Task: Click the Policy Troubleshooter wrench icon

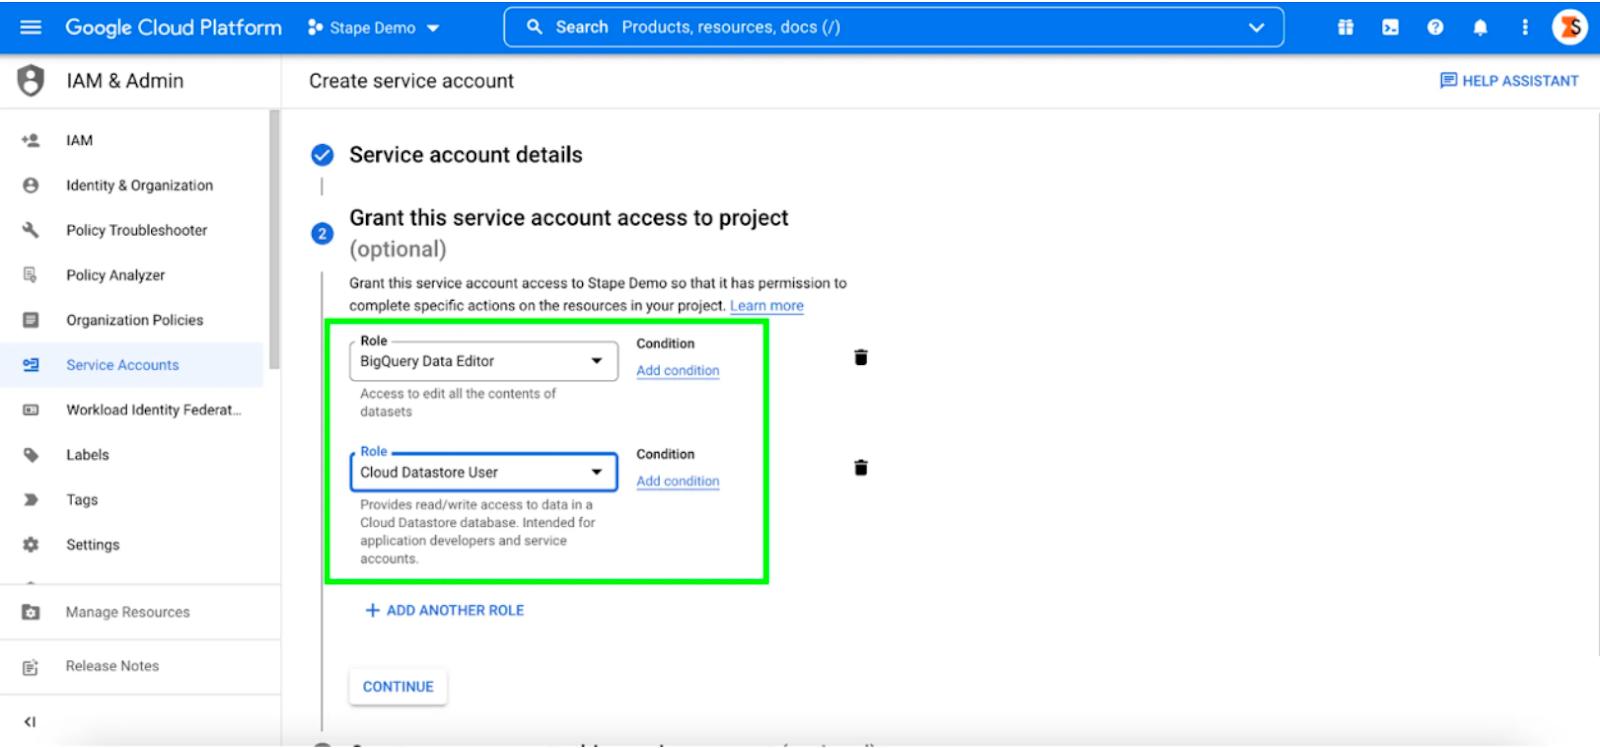Action: [31, 230]
